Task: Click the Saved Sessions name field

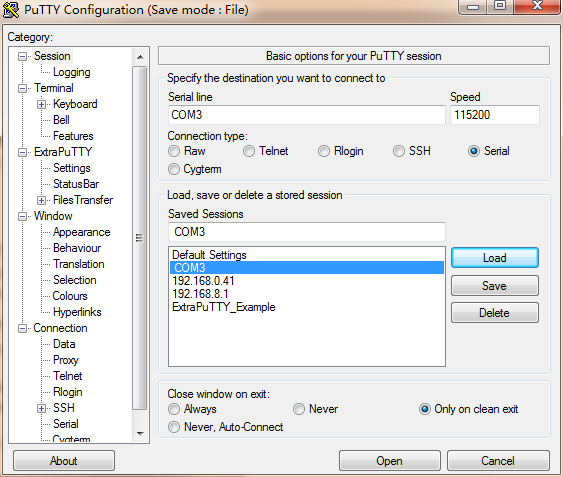Action: (307, 232)
